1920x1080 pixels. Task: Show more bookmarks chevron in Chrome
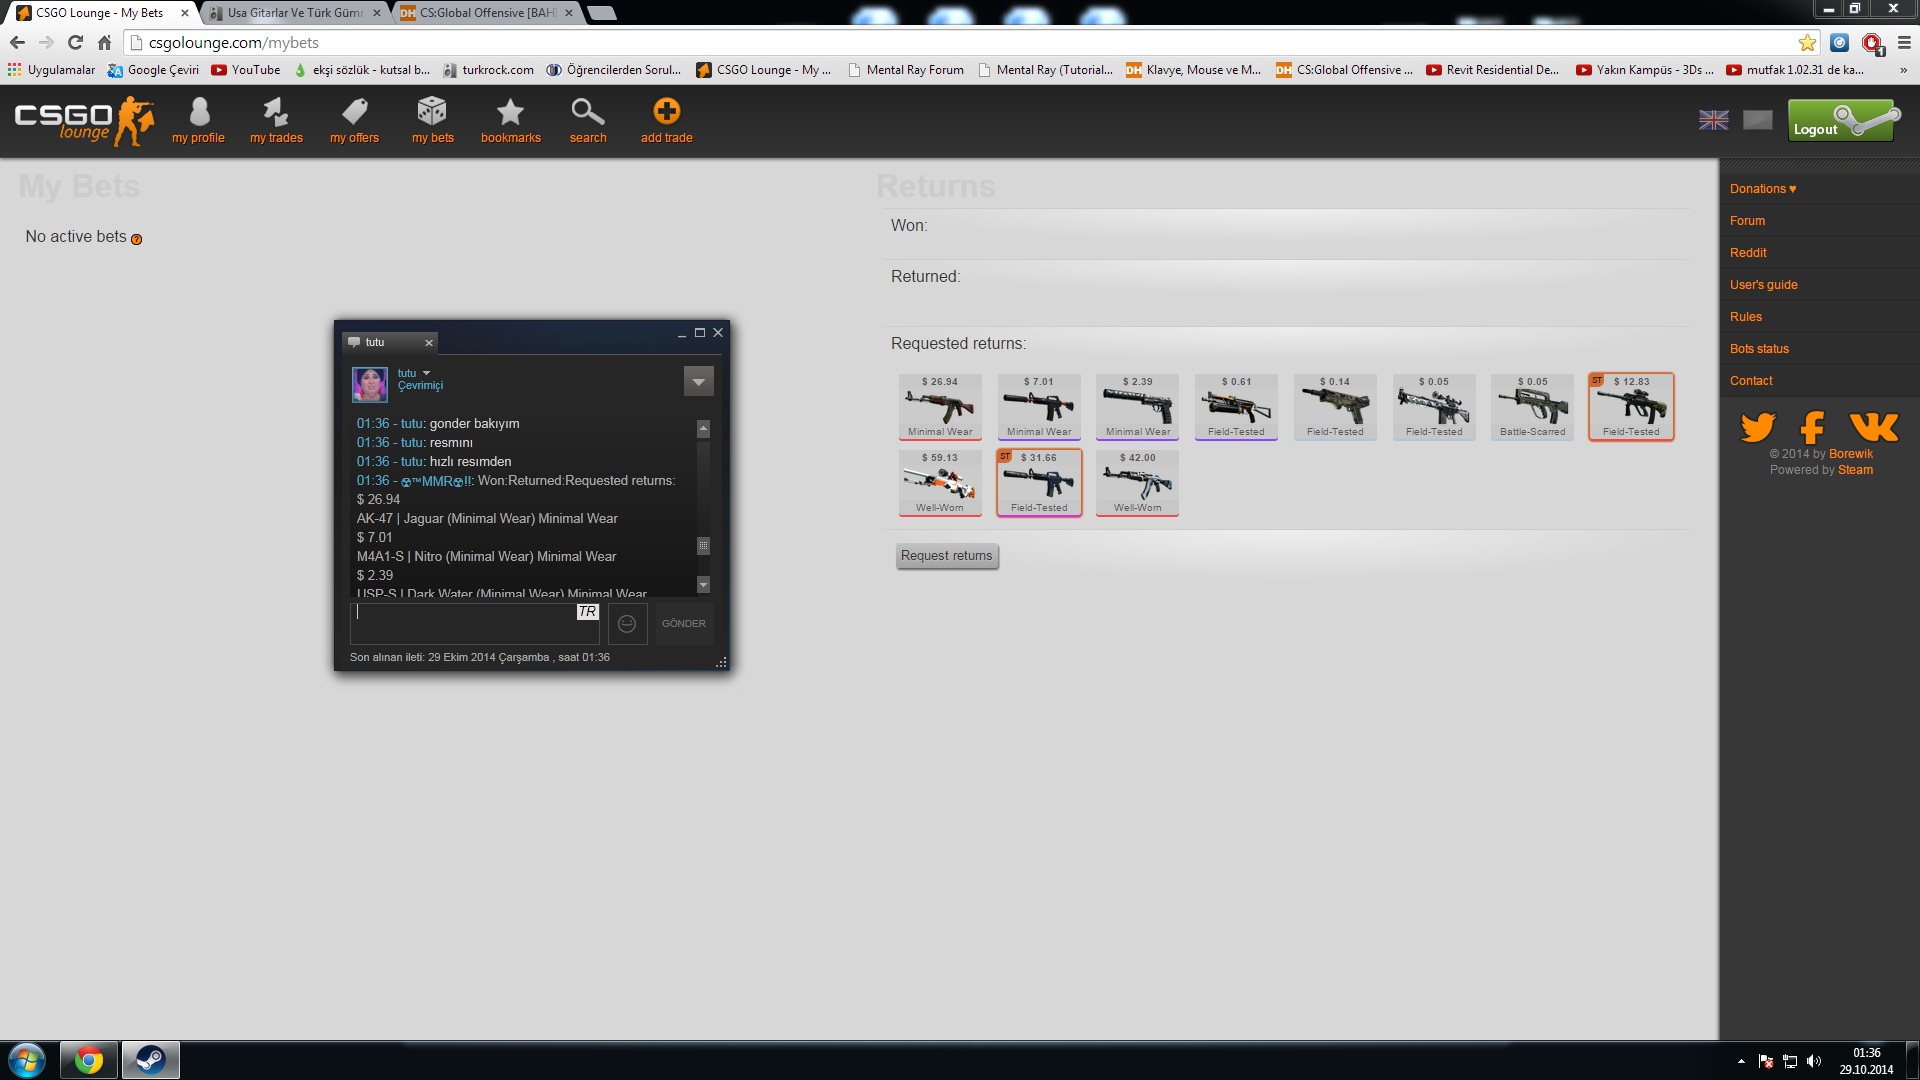click(x=1902, y=70)
